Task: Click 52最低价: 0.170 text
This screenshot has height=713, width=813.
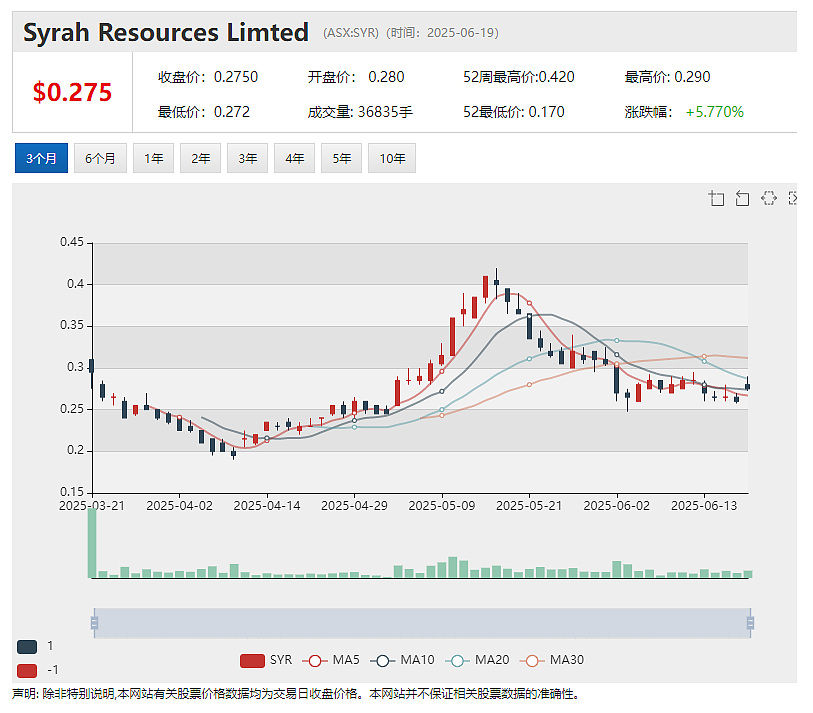Action: coord(513,112)
